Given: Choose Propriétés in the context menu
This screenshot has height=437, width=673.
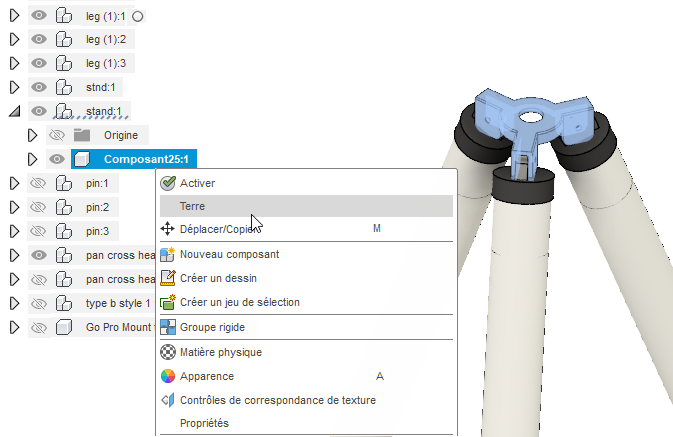Looking at the screenshot, I should pyautogui.click(x=306, y=423).
